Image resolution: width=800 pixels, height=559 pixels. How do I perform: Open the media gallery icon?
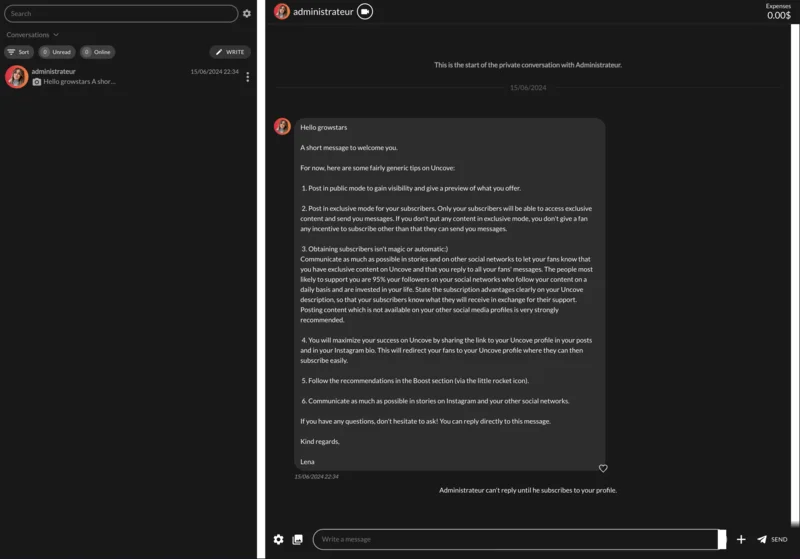(x=297, y=539)
